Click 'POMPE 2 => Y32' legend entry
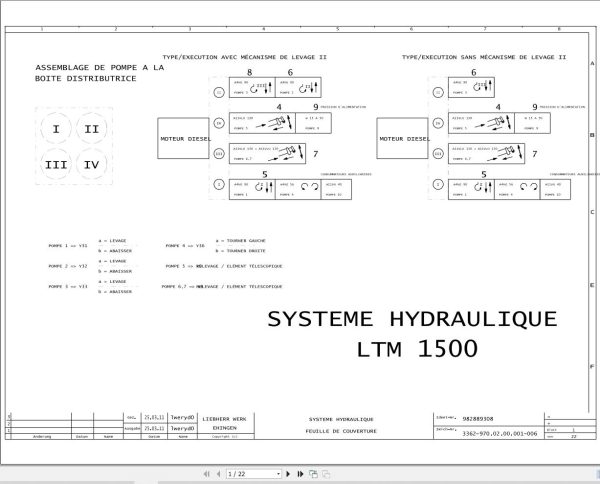 68,266
